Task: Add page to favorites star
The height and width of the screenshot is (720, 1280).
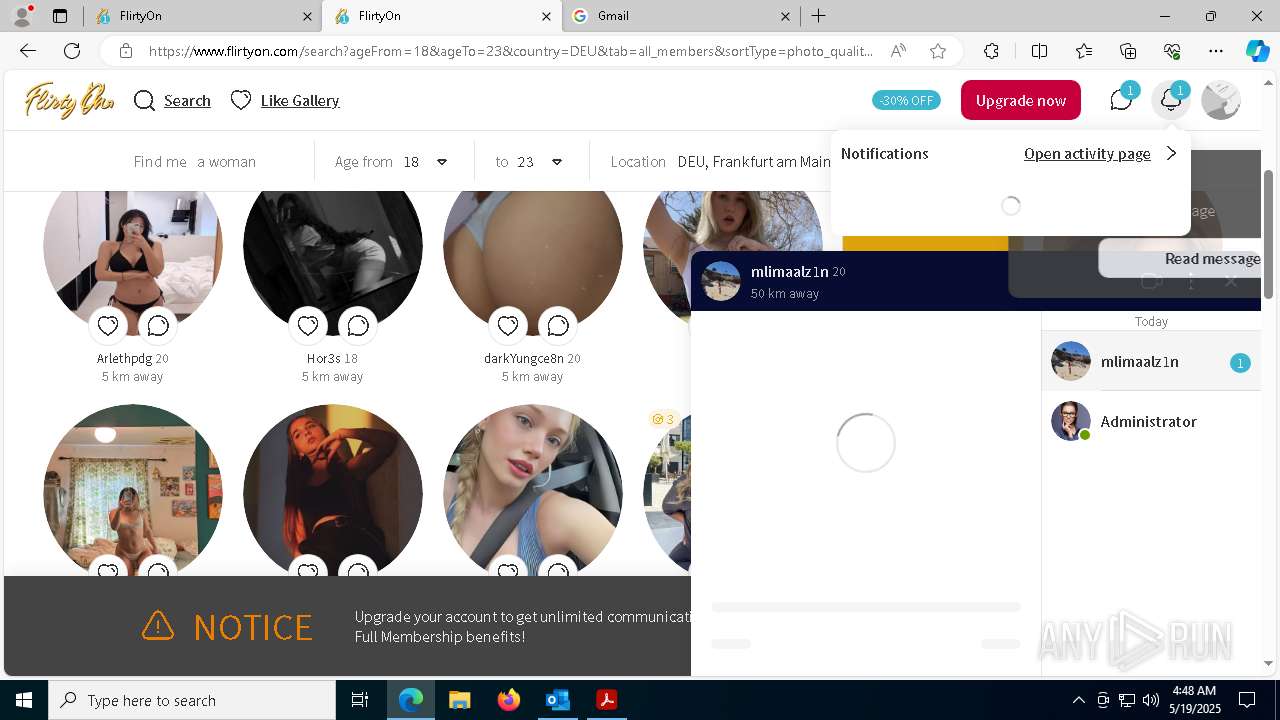Action: pos(938,51)
